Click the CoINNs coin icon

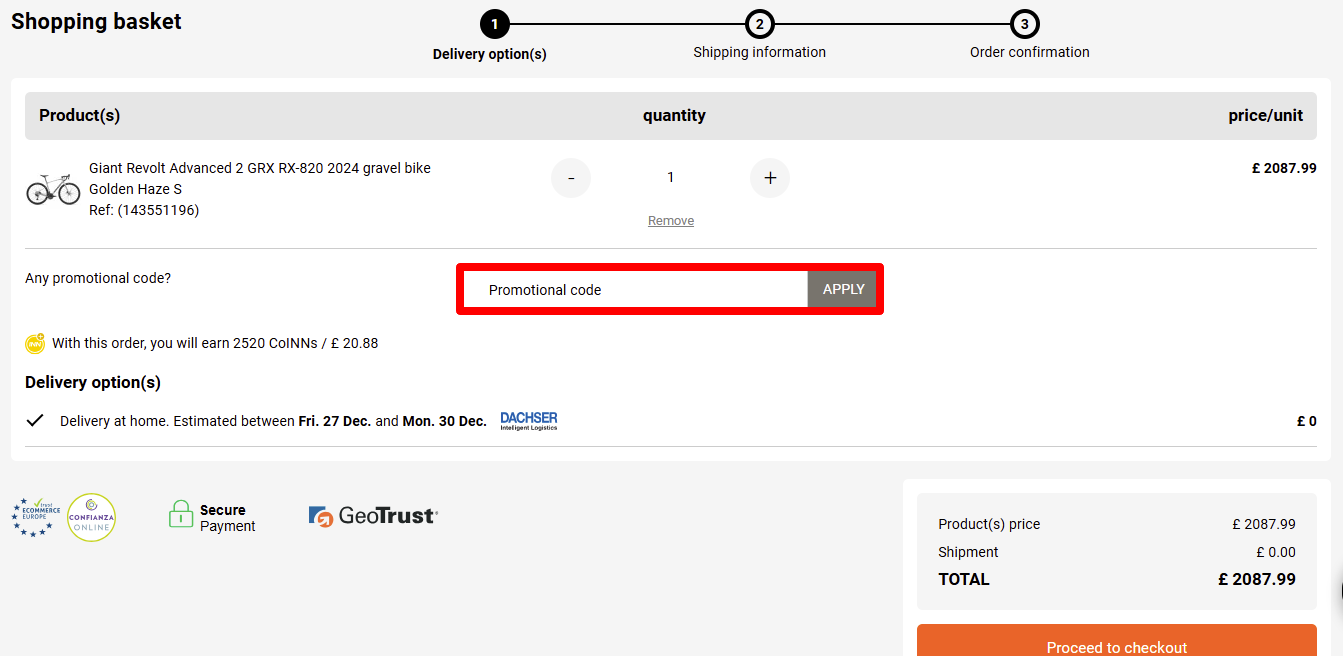(36, 343)
